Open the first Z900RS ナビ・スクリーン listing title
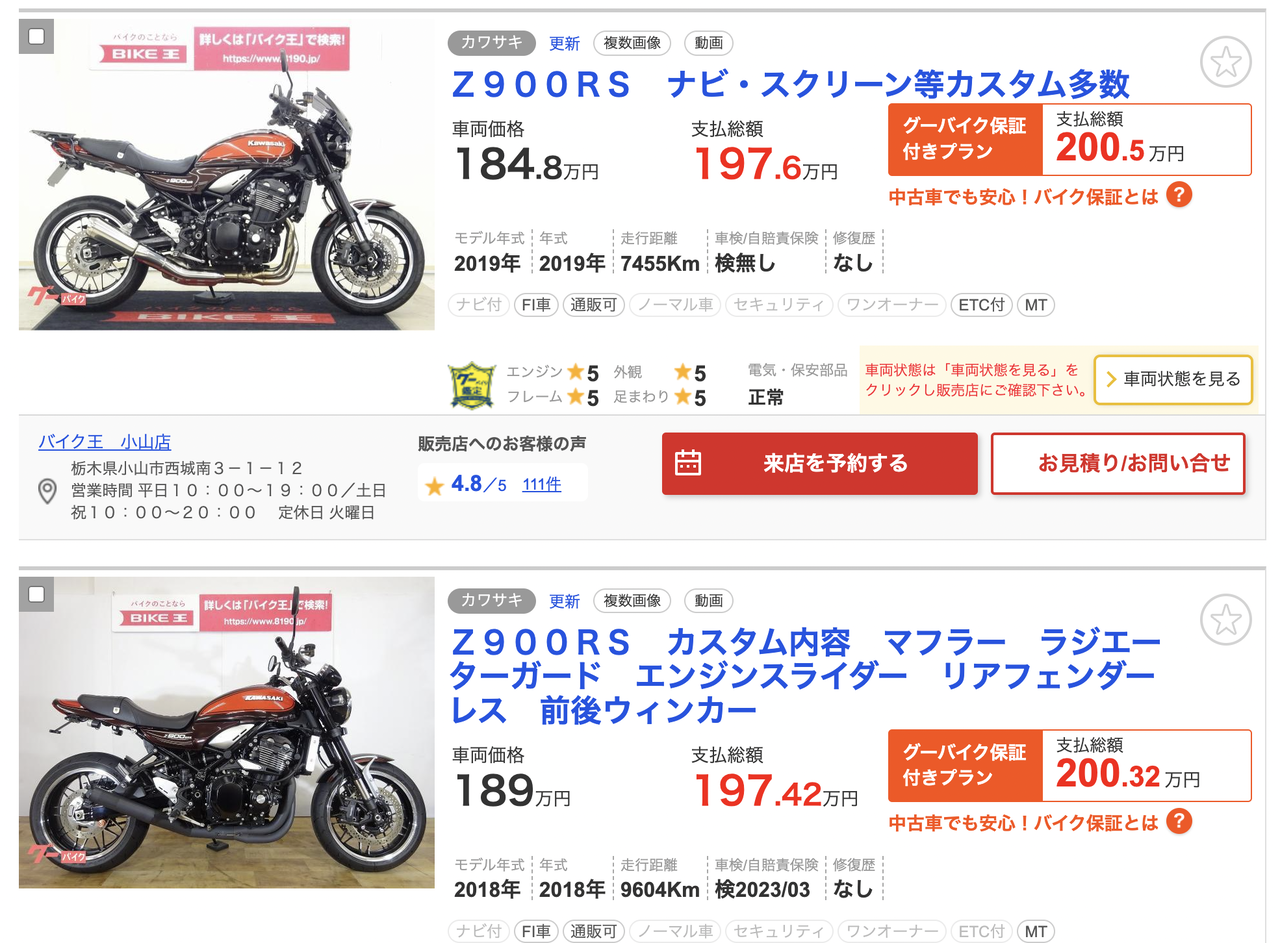Screen dimensions: 1280x943 click(x=790, y=84)
